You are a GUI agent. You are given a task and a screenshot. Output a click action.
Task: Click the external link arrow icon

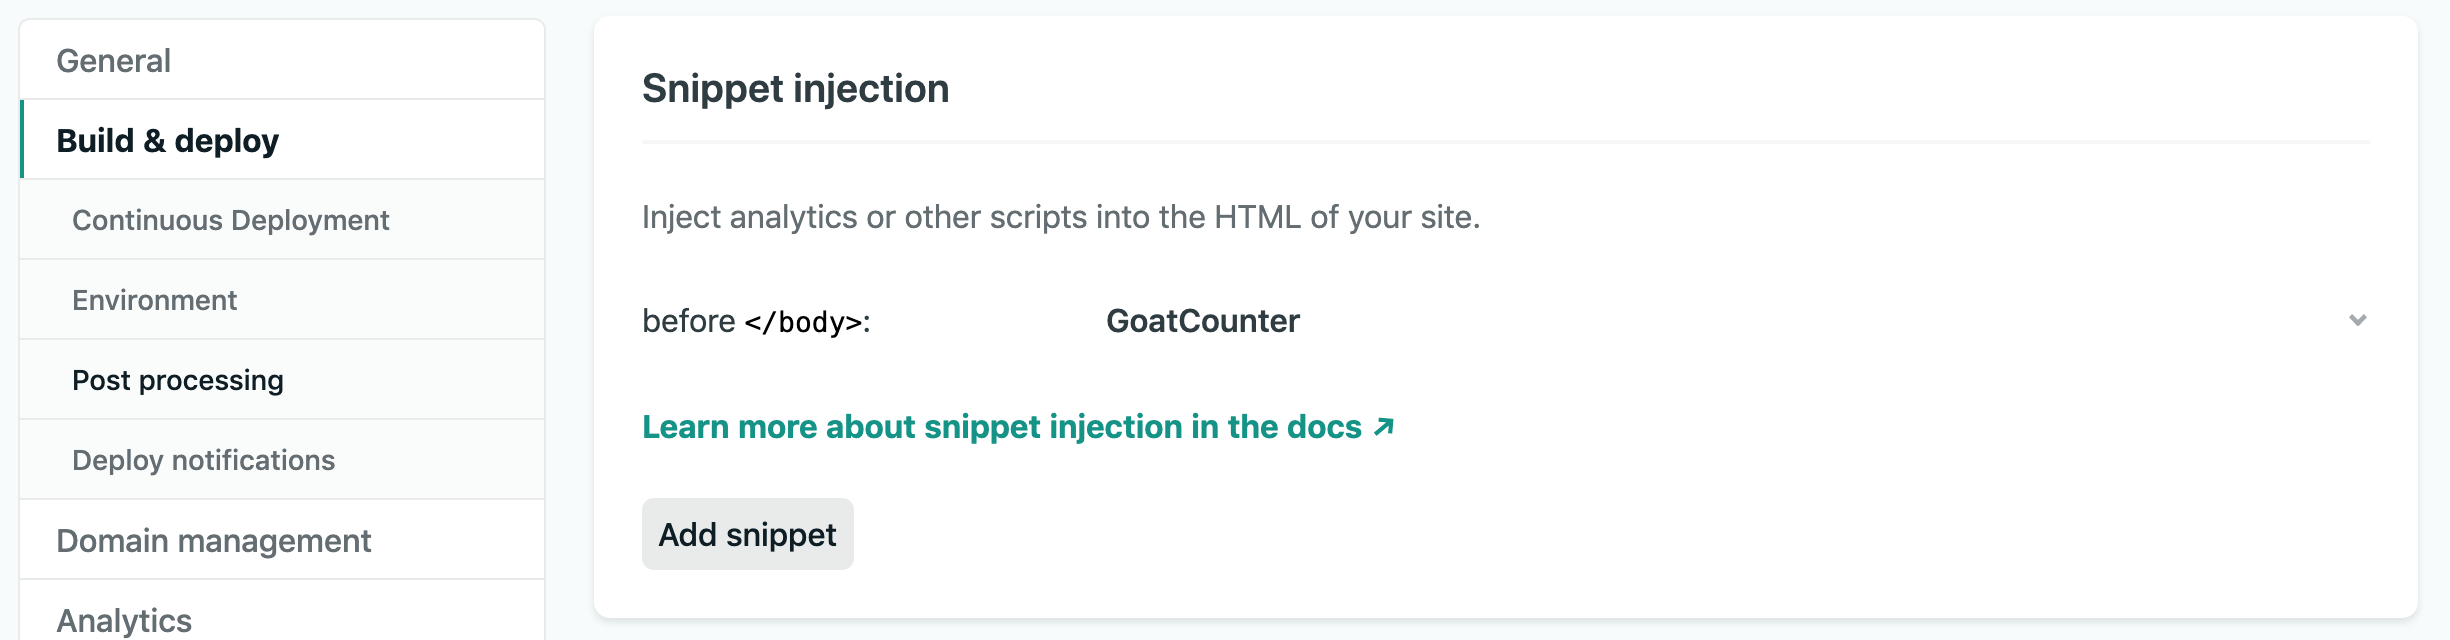click(x=1383, y=427)
